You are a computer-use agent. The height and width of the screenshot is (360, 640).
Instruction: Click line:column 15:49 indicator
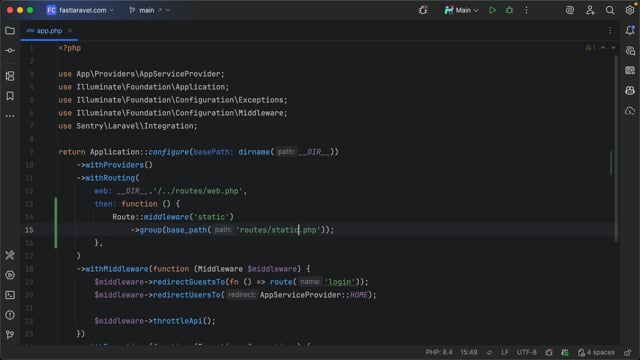469,352
